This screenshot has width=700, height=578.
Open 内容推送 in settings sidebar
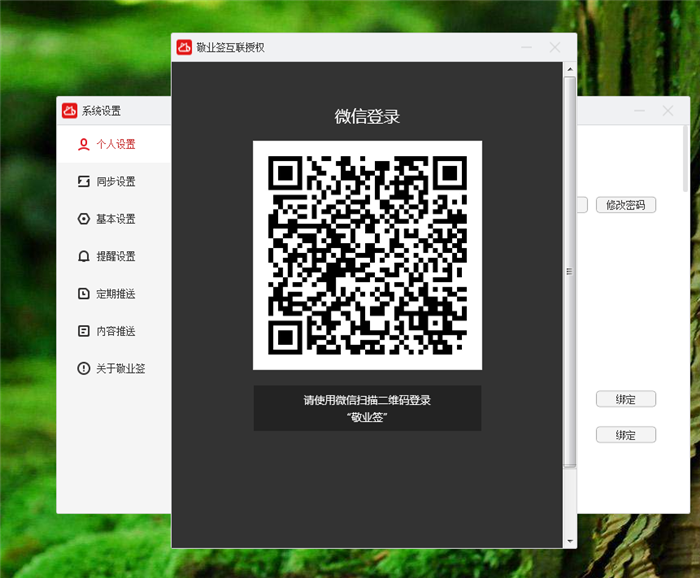coord(114,331)
